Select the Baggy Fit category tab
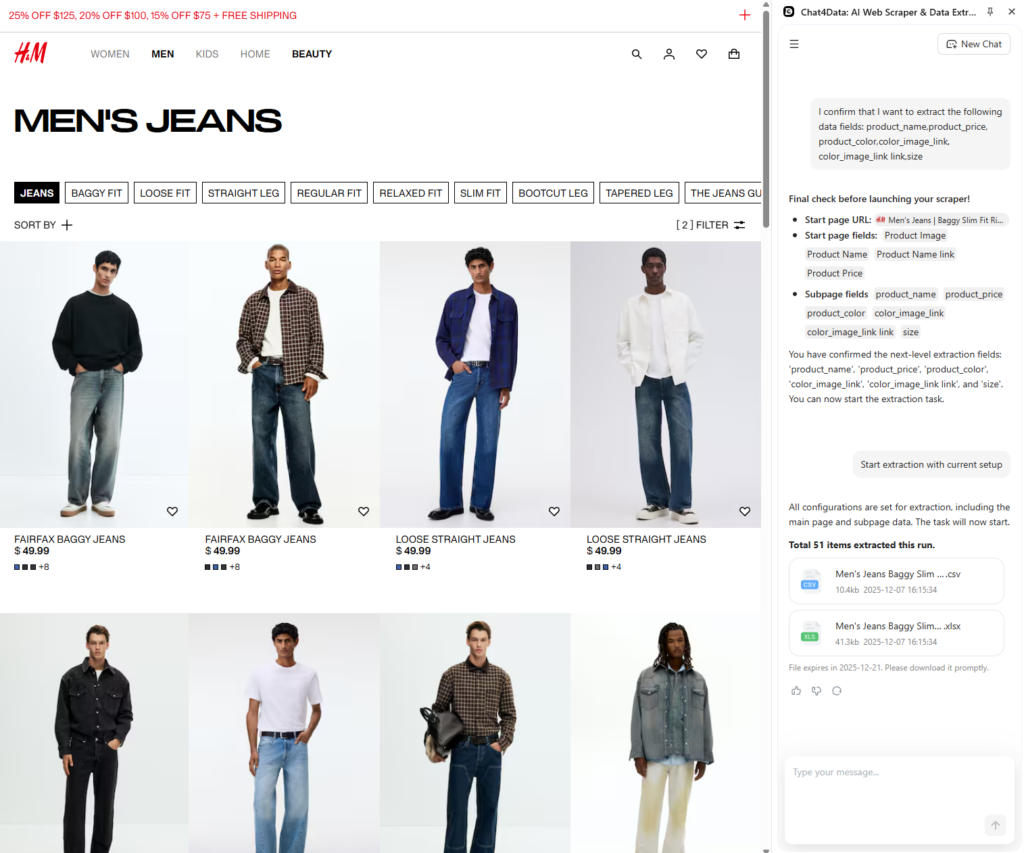 (96, 193)
